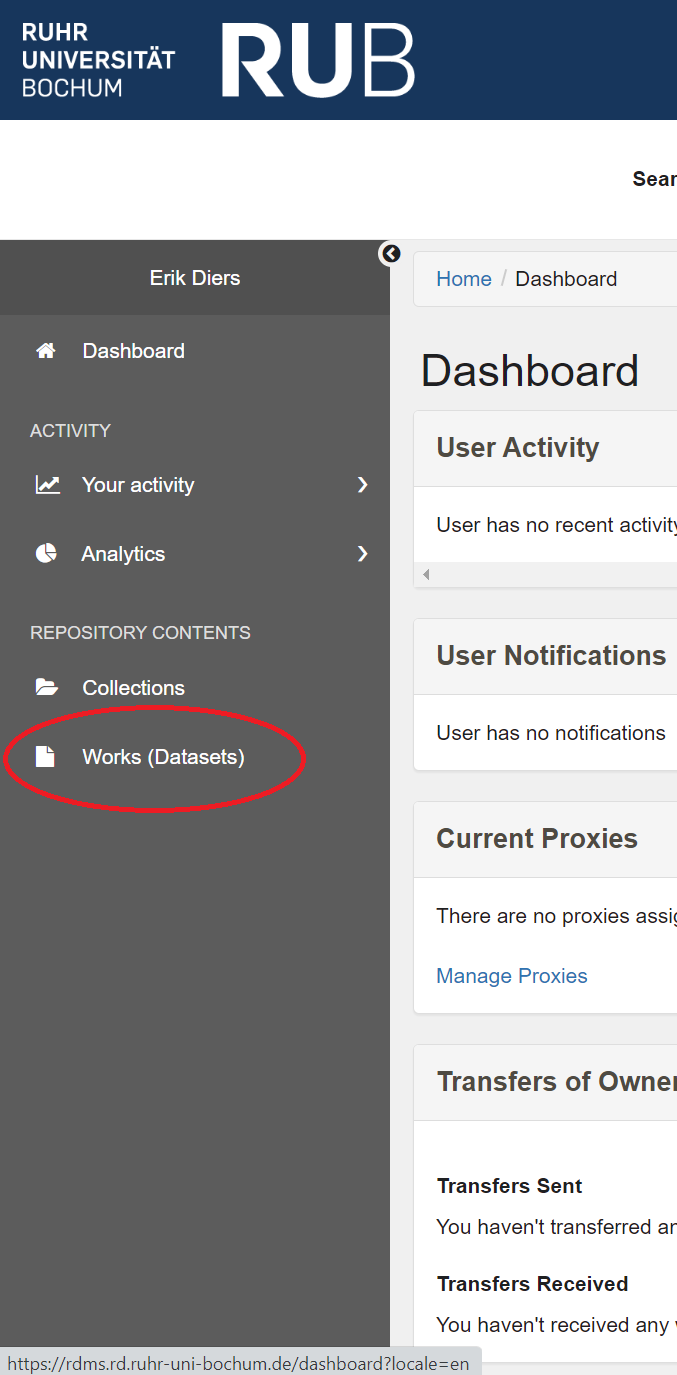Click the Your activity chart icon

pos(47,485)
